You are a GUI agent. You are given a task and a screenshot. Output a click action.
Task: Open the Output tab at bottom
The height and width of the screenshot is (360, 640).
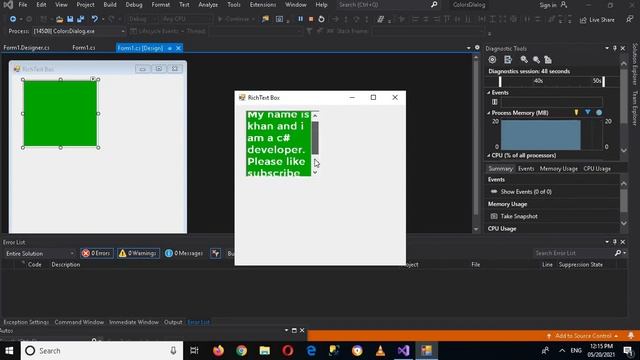(x=173, y=322)
